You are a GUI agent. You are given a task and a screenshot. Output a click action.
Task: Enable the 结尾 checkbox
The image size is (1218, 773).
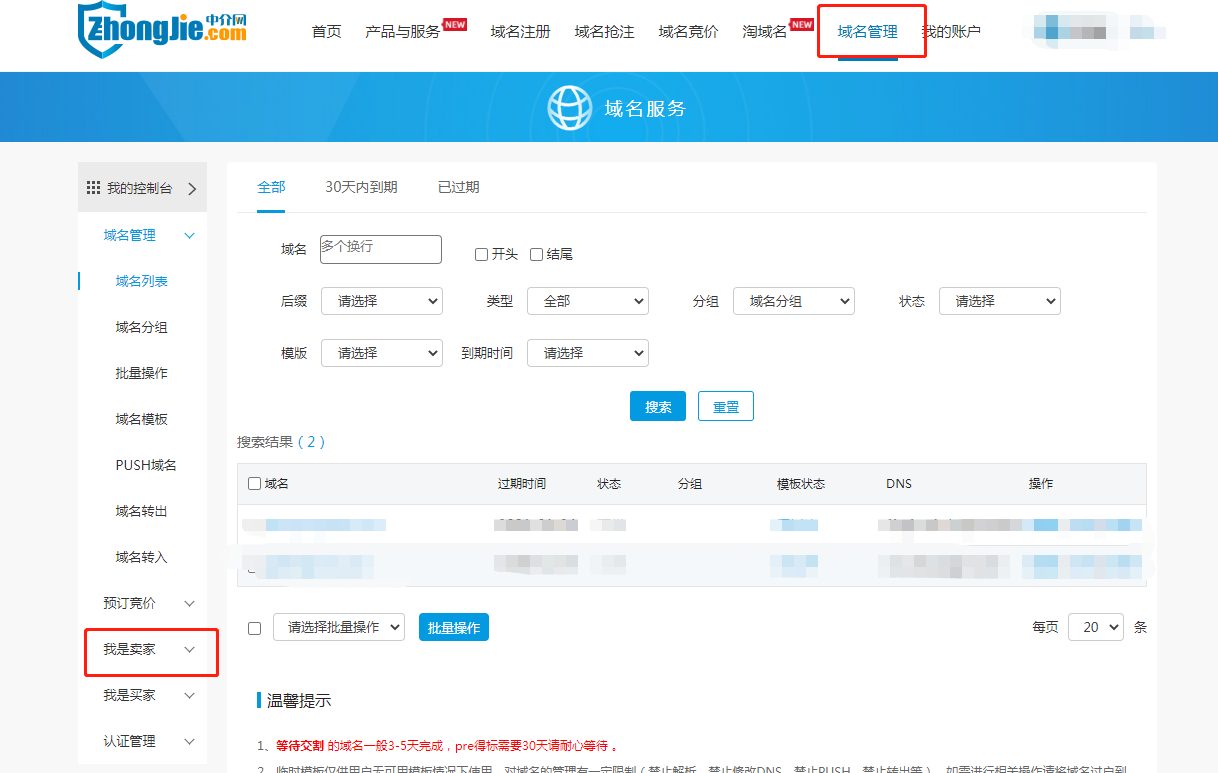point(536,255)
